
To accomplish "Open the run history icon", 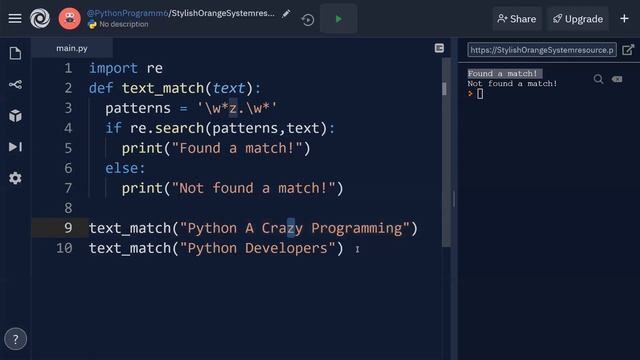I will click(308, 20).
